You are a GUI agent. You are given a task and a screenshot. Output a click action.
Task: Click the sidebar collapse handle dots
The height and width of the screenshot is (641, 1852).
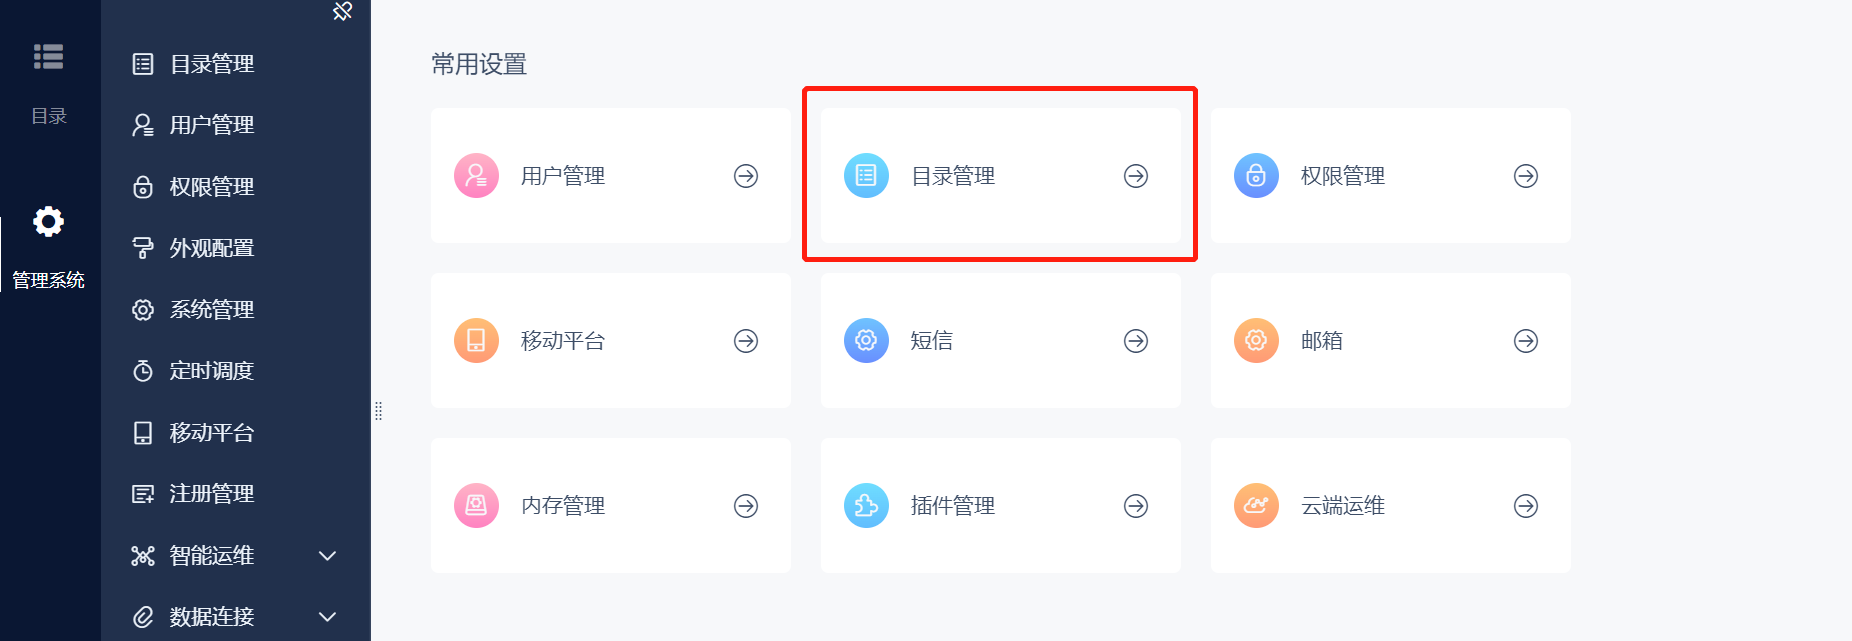(378, 411)
